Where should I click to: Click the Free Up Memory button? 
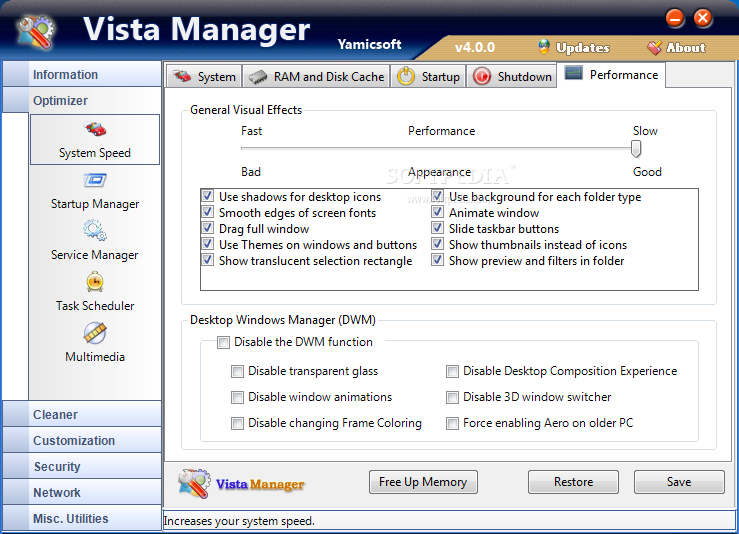pyautogui.click(x=423, y=482)
